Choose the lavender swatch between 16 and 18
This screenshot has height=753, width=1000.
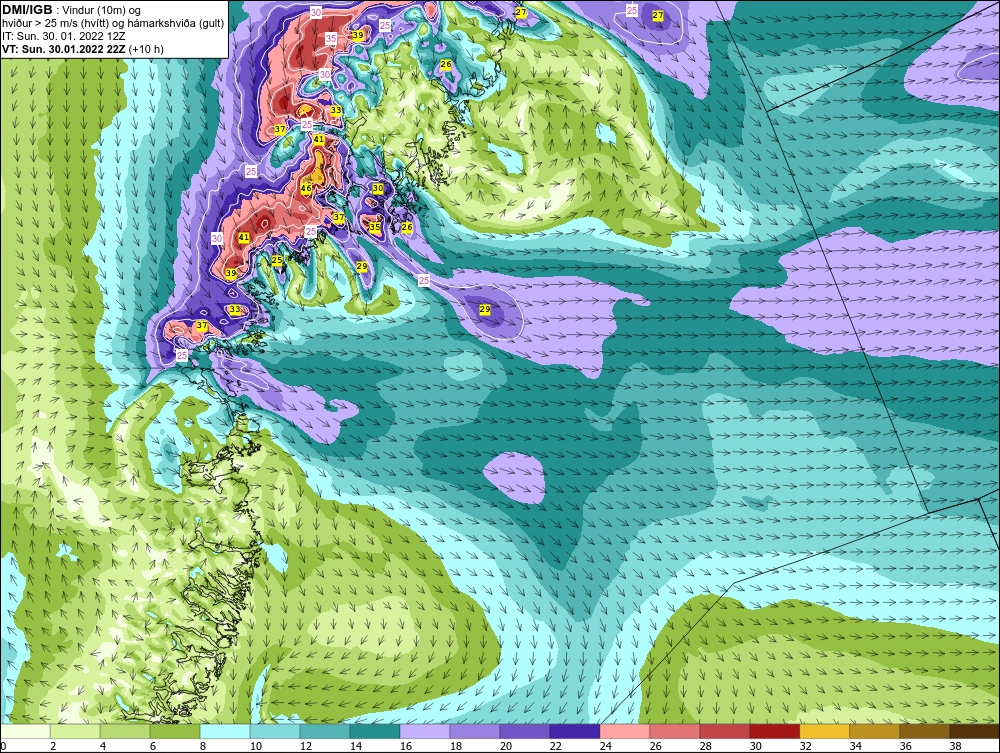tap(425, 731)
